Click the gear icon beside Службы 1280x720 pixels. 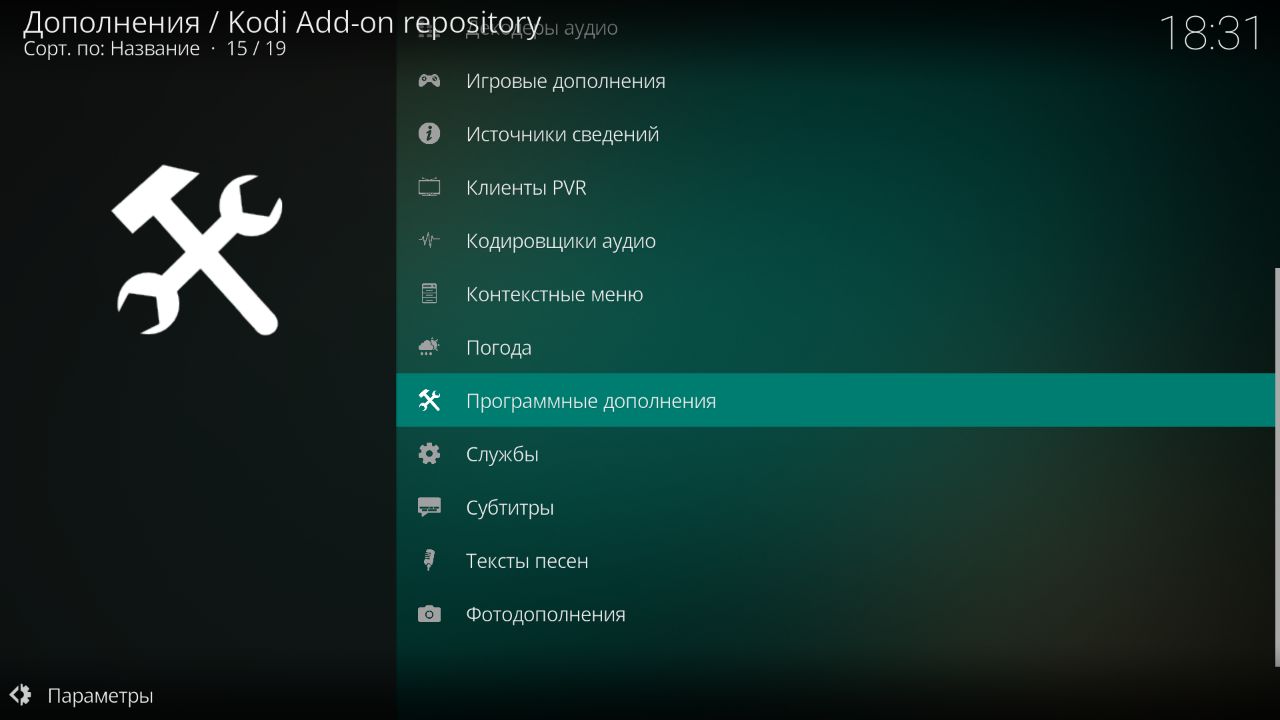tap(429, 454)
